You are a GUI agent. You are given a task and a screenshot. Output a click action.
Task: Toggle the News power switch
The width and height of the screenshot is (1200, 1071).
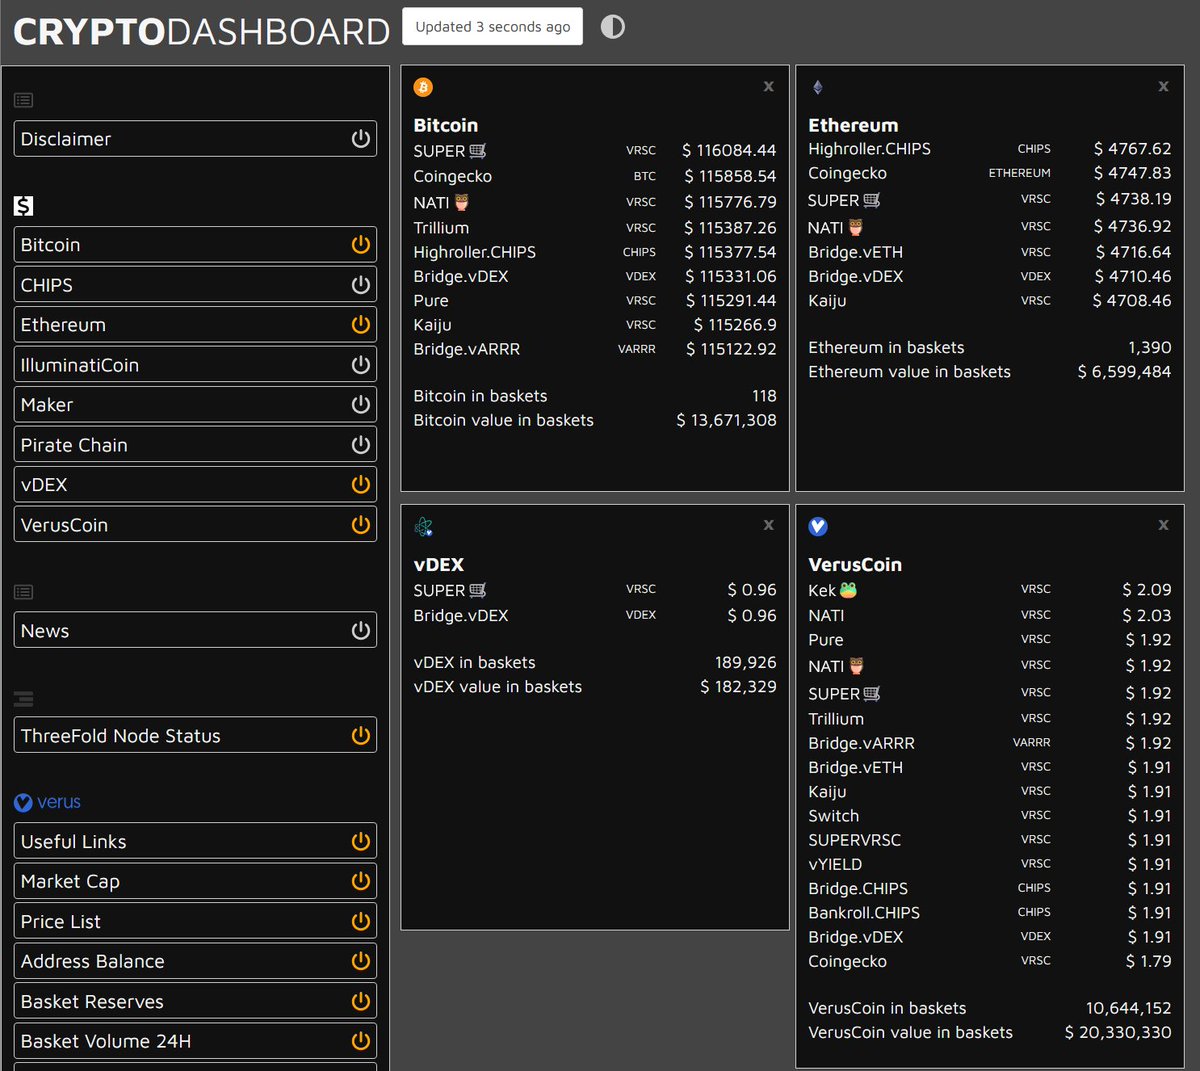361,631
